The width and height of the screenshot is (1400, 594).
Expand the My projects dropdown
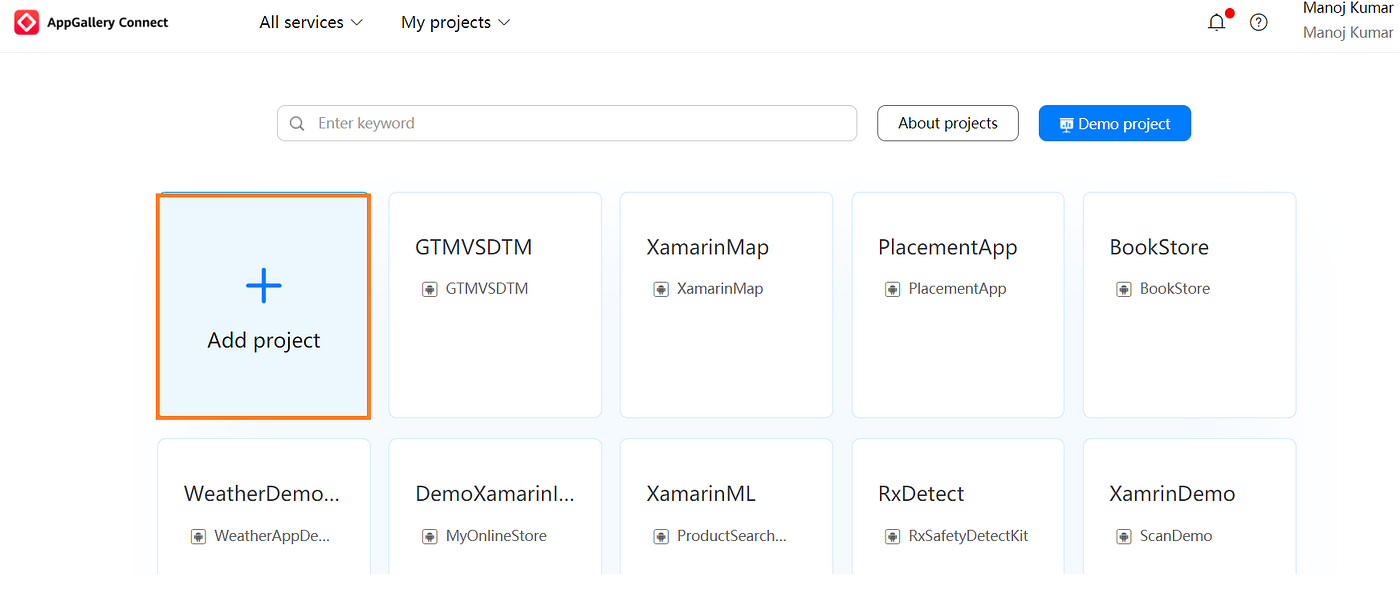click(456, 22)
